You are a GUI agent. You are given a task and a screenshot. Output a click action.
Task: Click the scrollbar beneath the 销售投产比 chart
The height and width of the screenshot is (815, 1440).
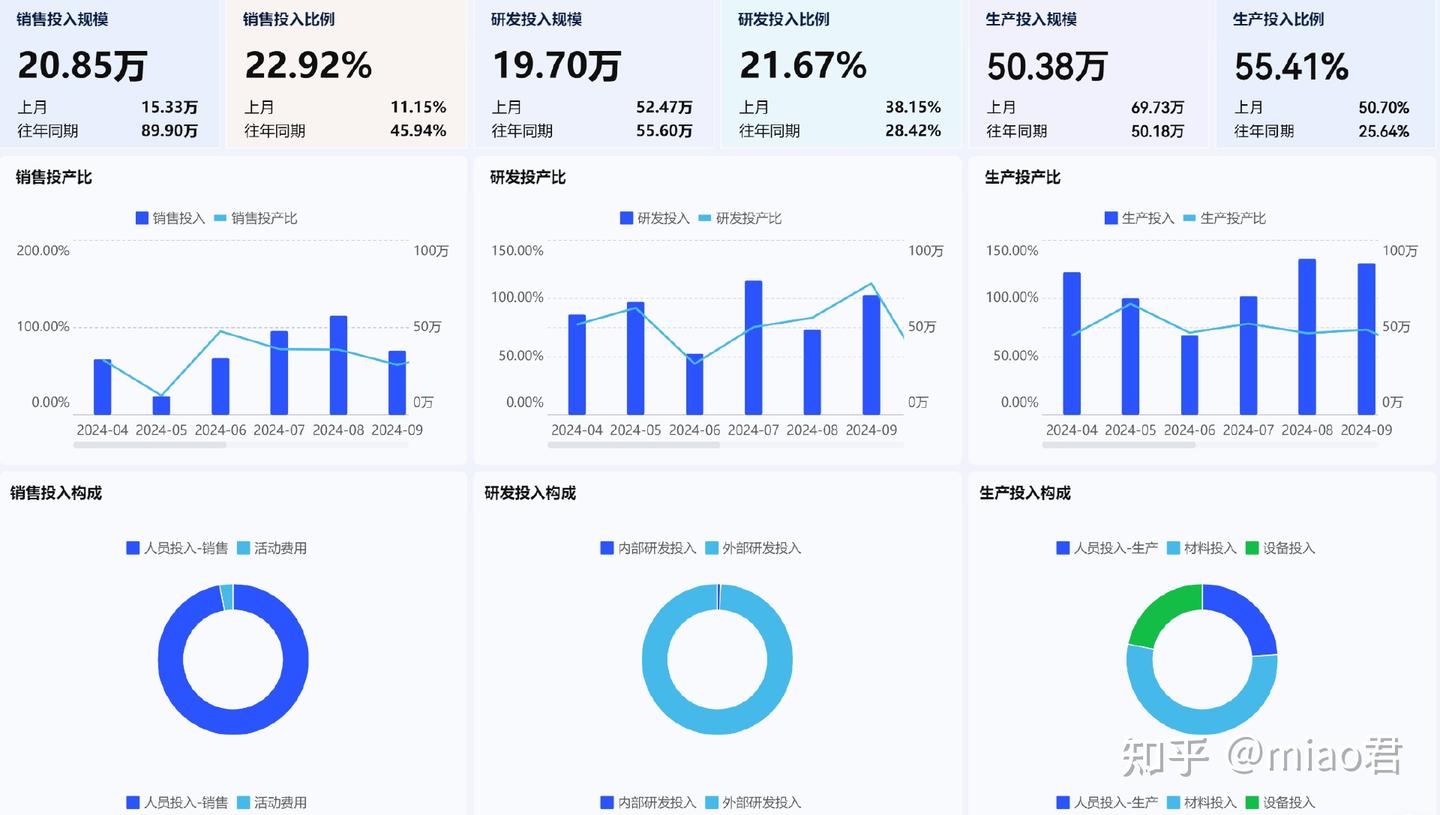tap(150, 445)
